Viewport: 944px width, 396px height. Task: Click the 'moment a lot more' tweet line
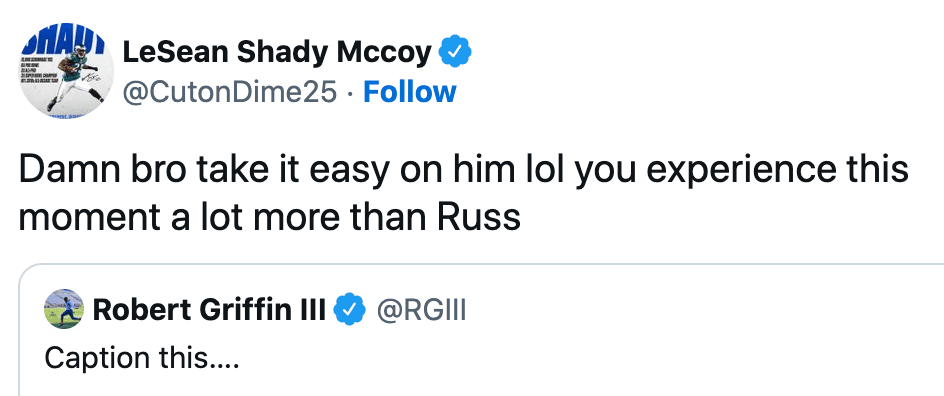(270, 216)
